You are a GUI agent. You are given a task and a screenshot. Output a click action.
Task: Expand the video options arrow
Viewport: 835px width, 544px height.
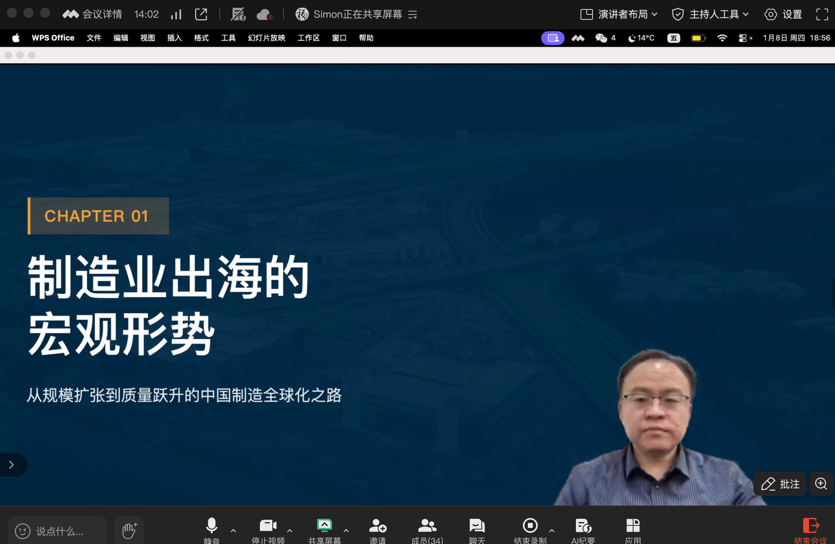tap(290, 531)
